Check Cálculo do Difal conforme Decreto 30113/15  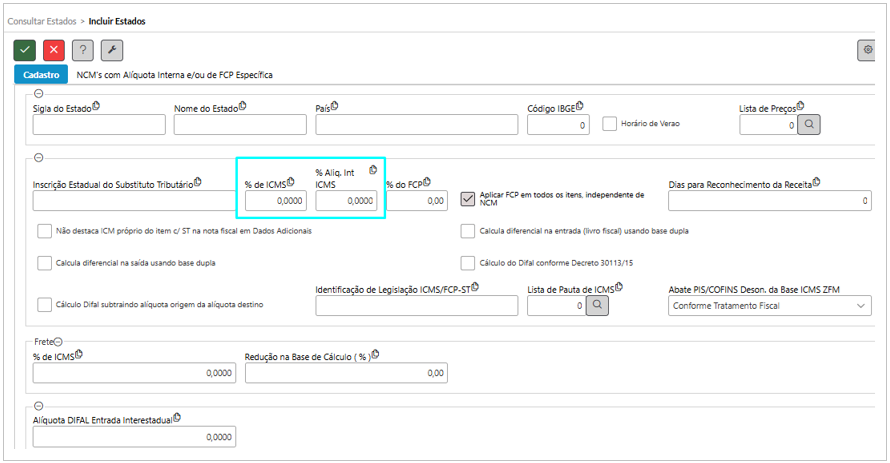coord(468,263)
